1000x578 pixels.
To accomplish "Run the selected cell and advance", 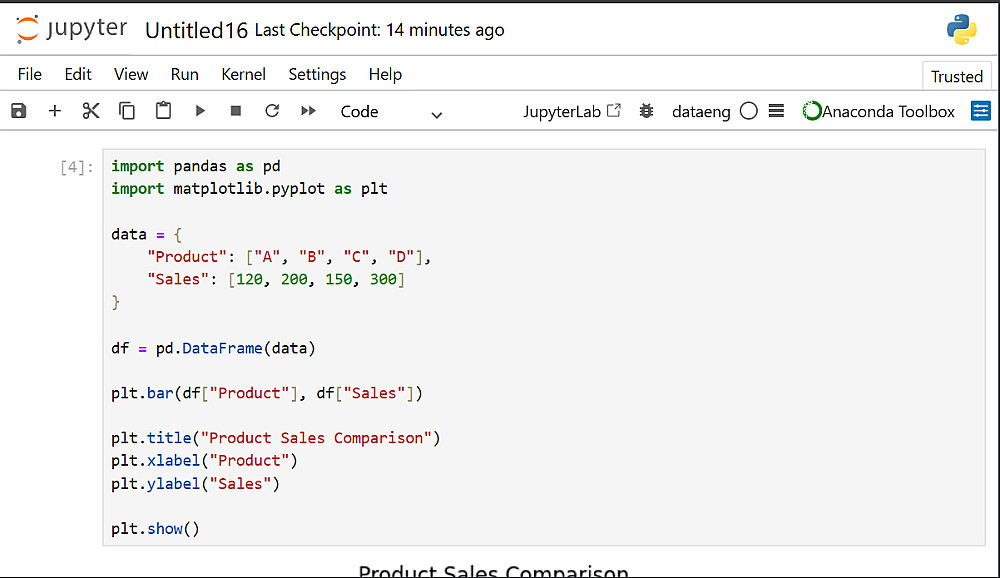I will (x=200, y=111).
